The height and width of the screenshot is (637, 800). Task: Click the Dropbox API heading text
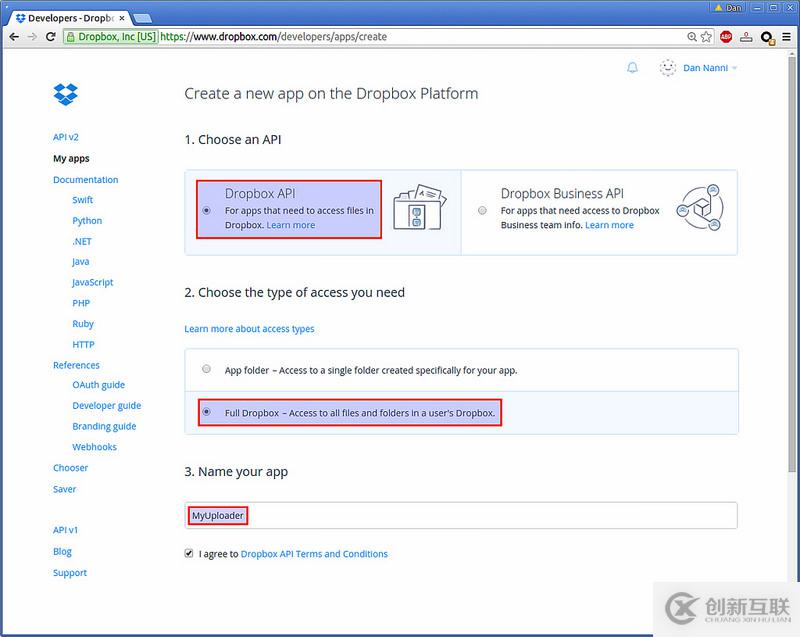(260, 194)
